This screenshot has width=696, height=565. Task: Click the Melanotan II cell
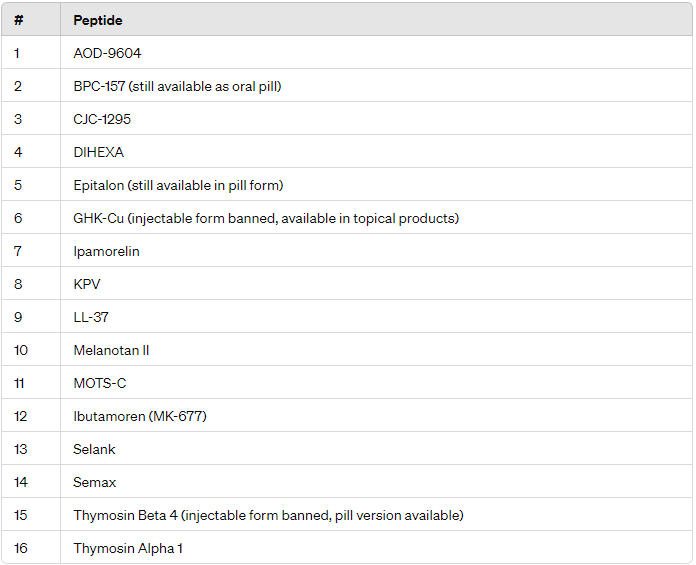[x=111, y=350]
